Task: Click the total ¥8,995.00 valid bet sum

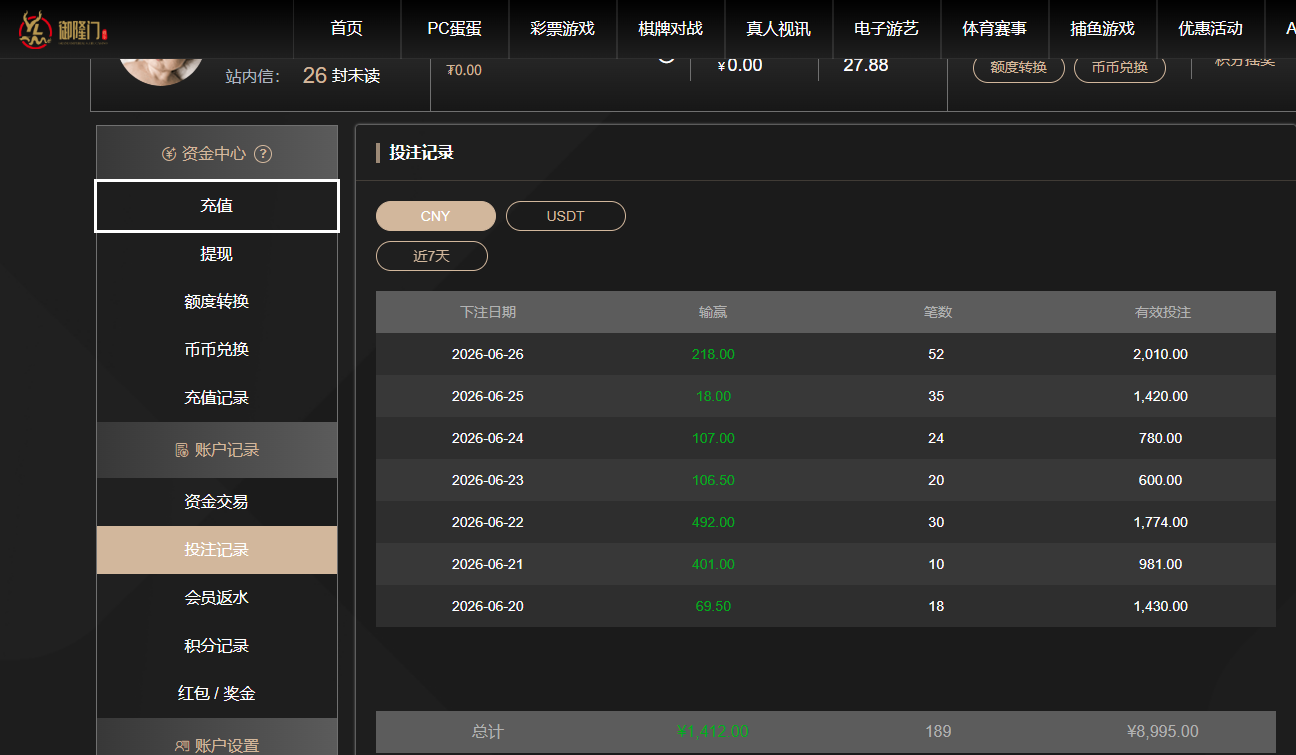Action: pyautogui.click(x=1162, y=731)
